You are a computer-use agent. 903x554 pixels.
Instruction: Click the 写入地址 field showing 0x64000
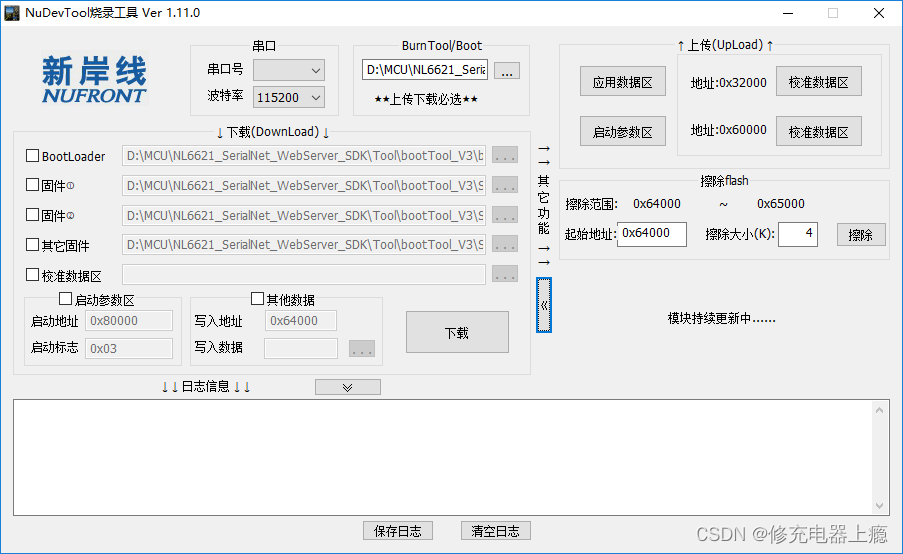click(301, 321)
